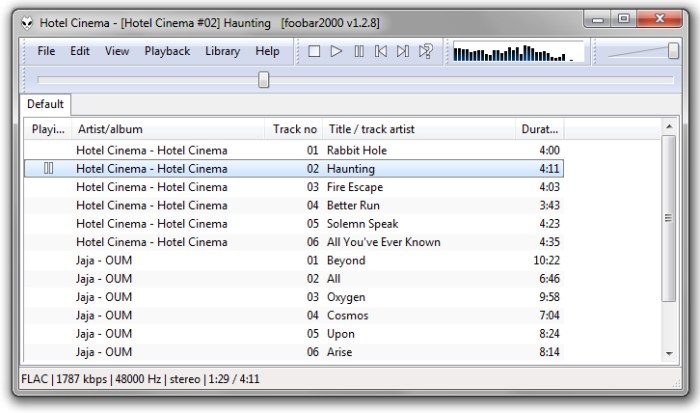The height and width of the screenshot is (413, 700).
Task: Open the Help menu
Action: [x=267, y=51]
